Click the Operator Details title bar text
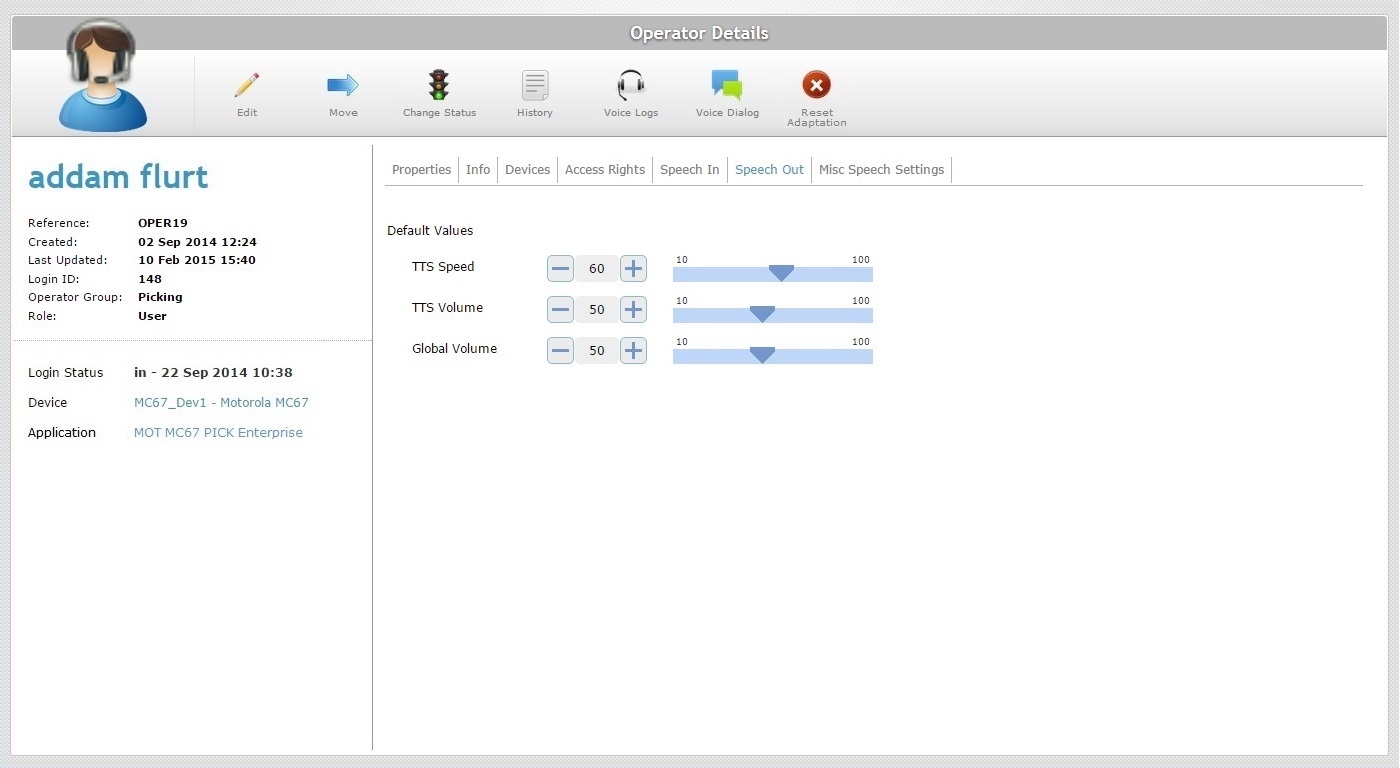Screen dimensions: 1400x768 699,33
